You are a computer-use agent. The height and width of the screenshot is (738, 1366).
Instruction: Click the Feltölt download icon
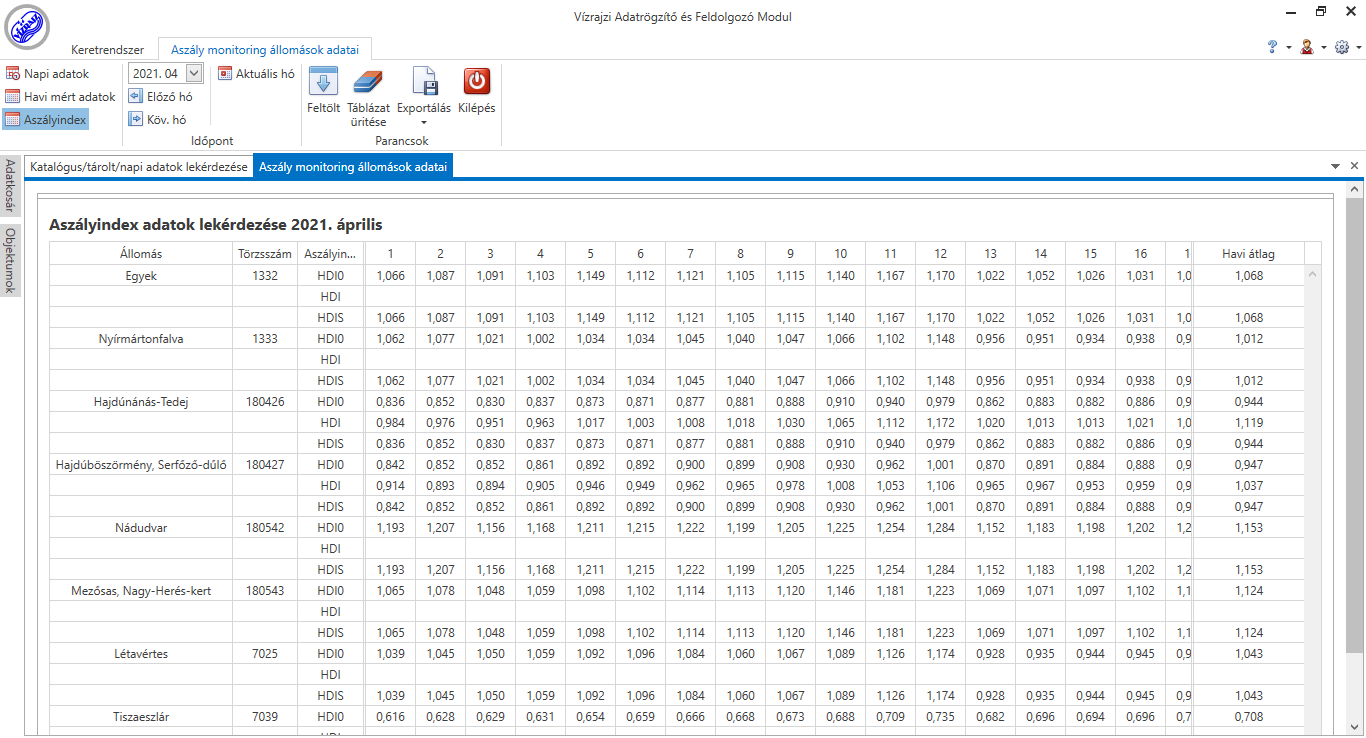pos(323,82)
